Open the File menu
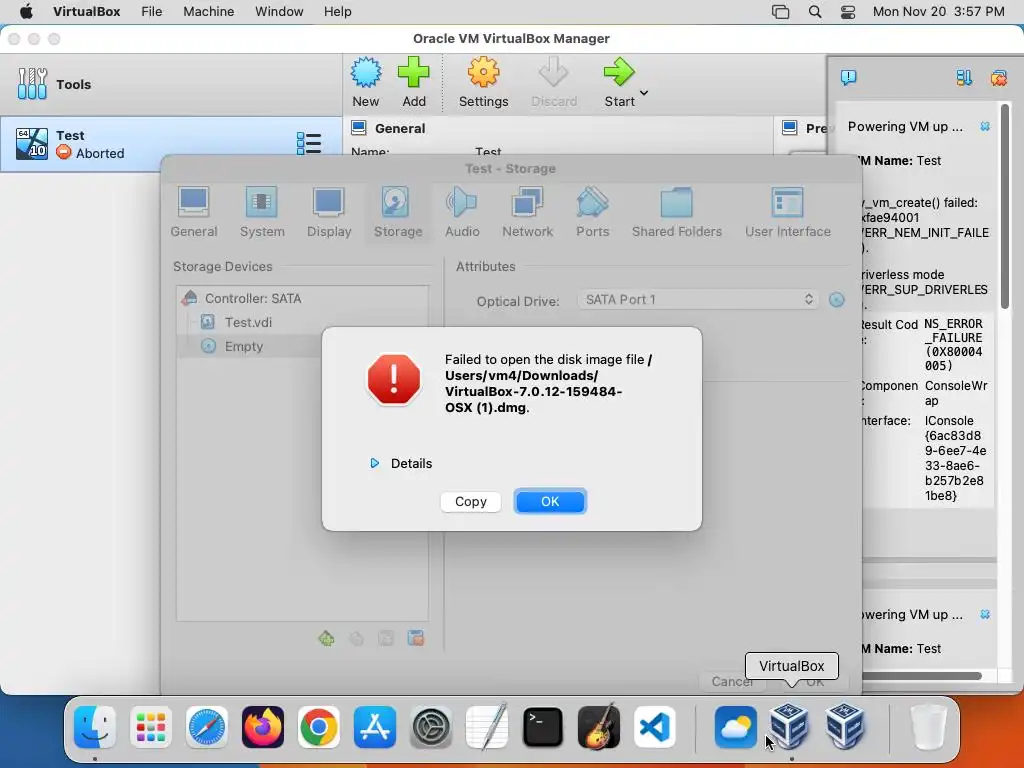The width and height of the screenshot is (1024, 768). [x=152, y=12]
